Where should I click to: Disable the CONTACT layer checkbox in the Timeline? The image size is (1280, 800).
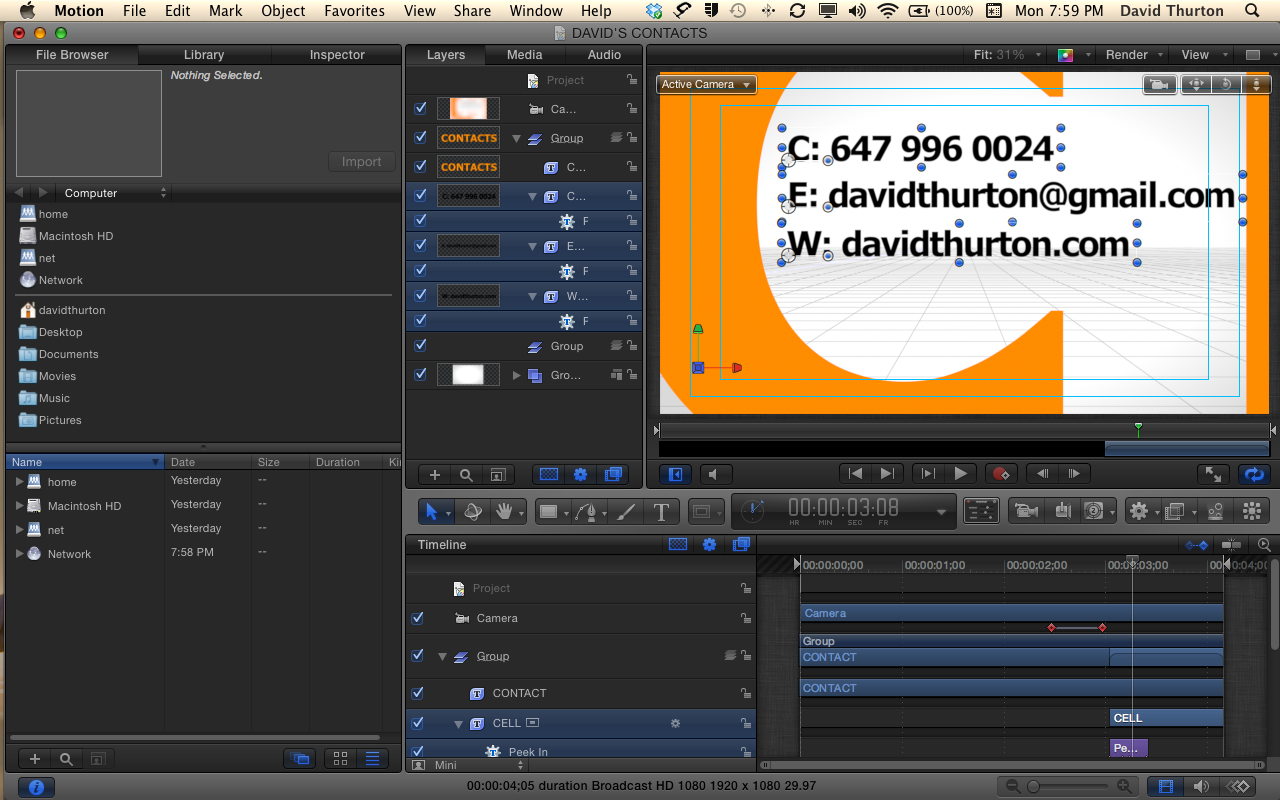(418, 693)
